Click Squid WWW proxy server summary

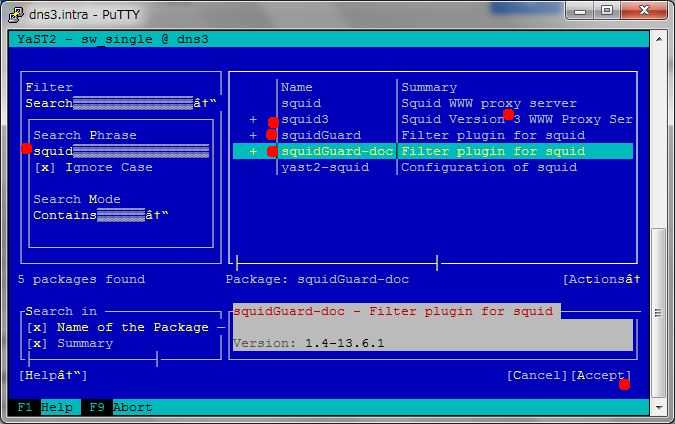489,104
